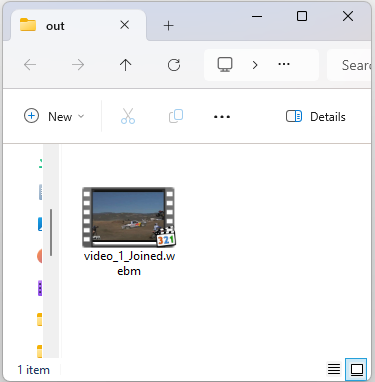375x382 pixels.
Task: Close the out tab
Action: pyautogui.click(x=125, y=25)
